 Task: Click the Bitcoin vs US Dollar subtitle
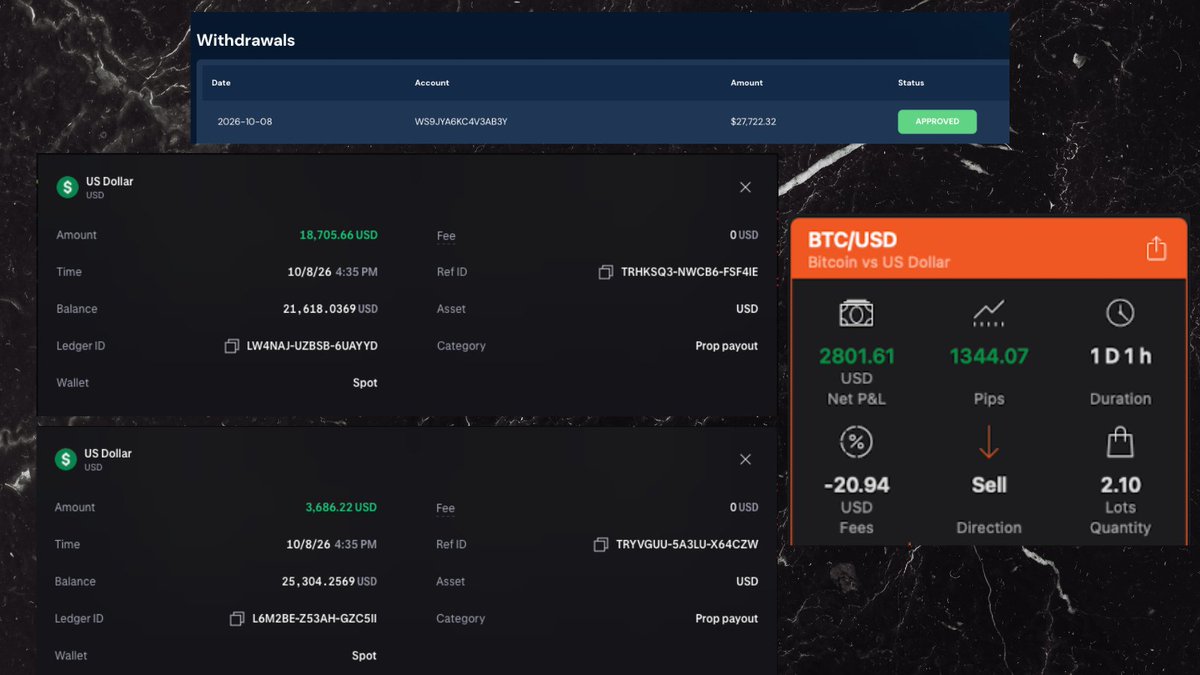point(879,263)
